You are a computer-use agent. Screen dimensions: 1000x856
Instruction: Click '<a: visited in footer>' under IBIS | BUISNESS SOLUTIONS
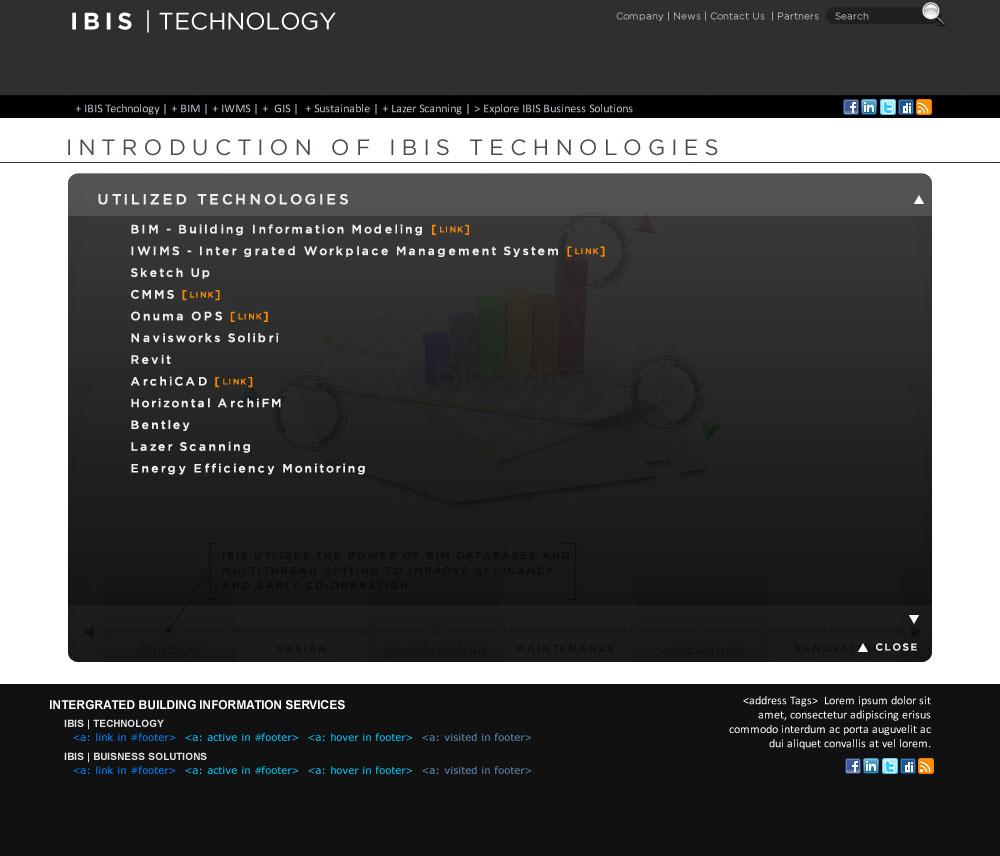pyautogui.click(x=476, y=771)
